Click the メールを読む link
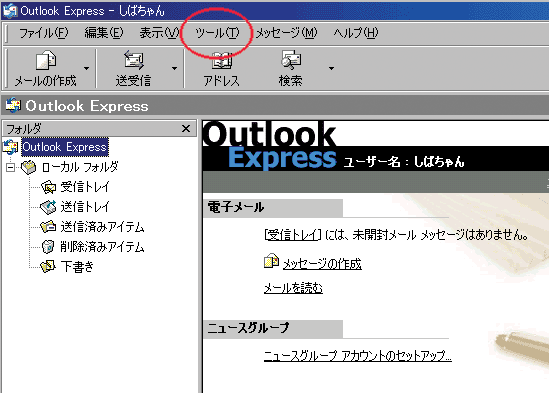Image resolution: width=549 pixels, height=393 pixels. click(x=293, y=288)
